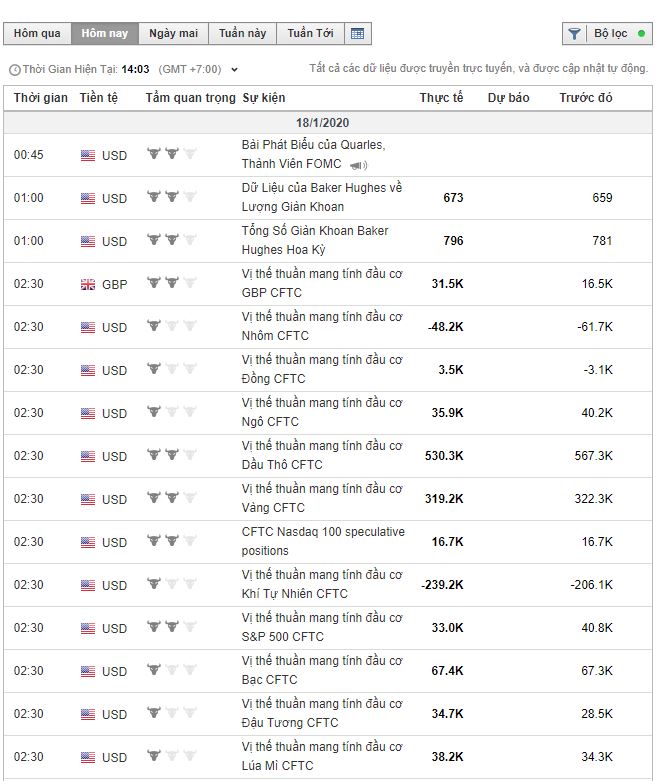The height and width of the screenshot is (781, 658).
Task: Click the clock icon beside current time
Action: [x=13, y=70]
